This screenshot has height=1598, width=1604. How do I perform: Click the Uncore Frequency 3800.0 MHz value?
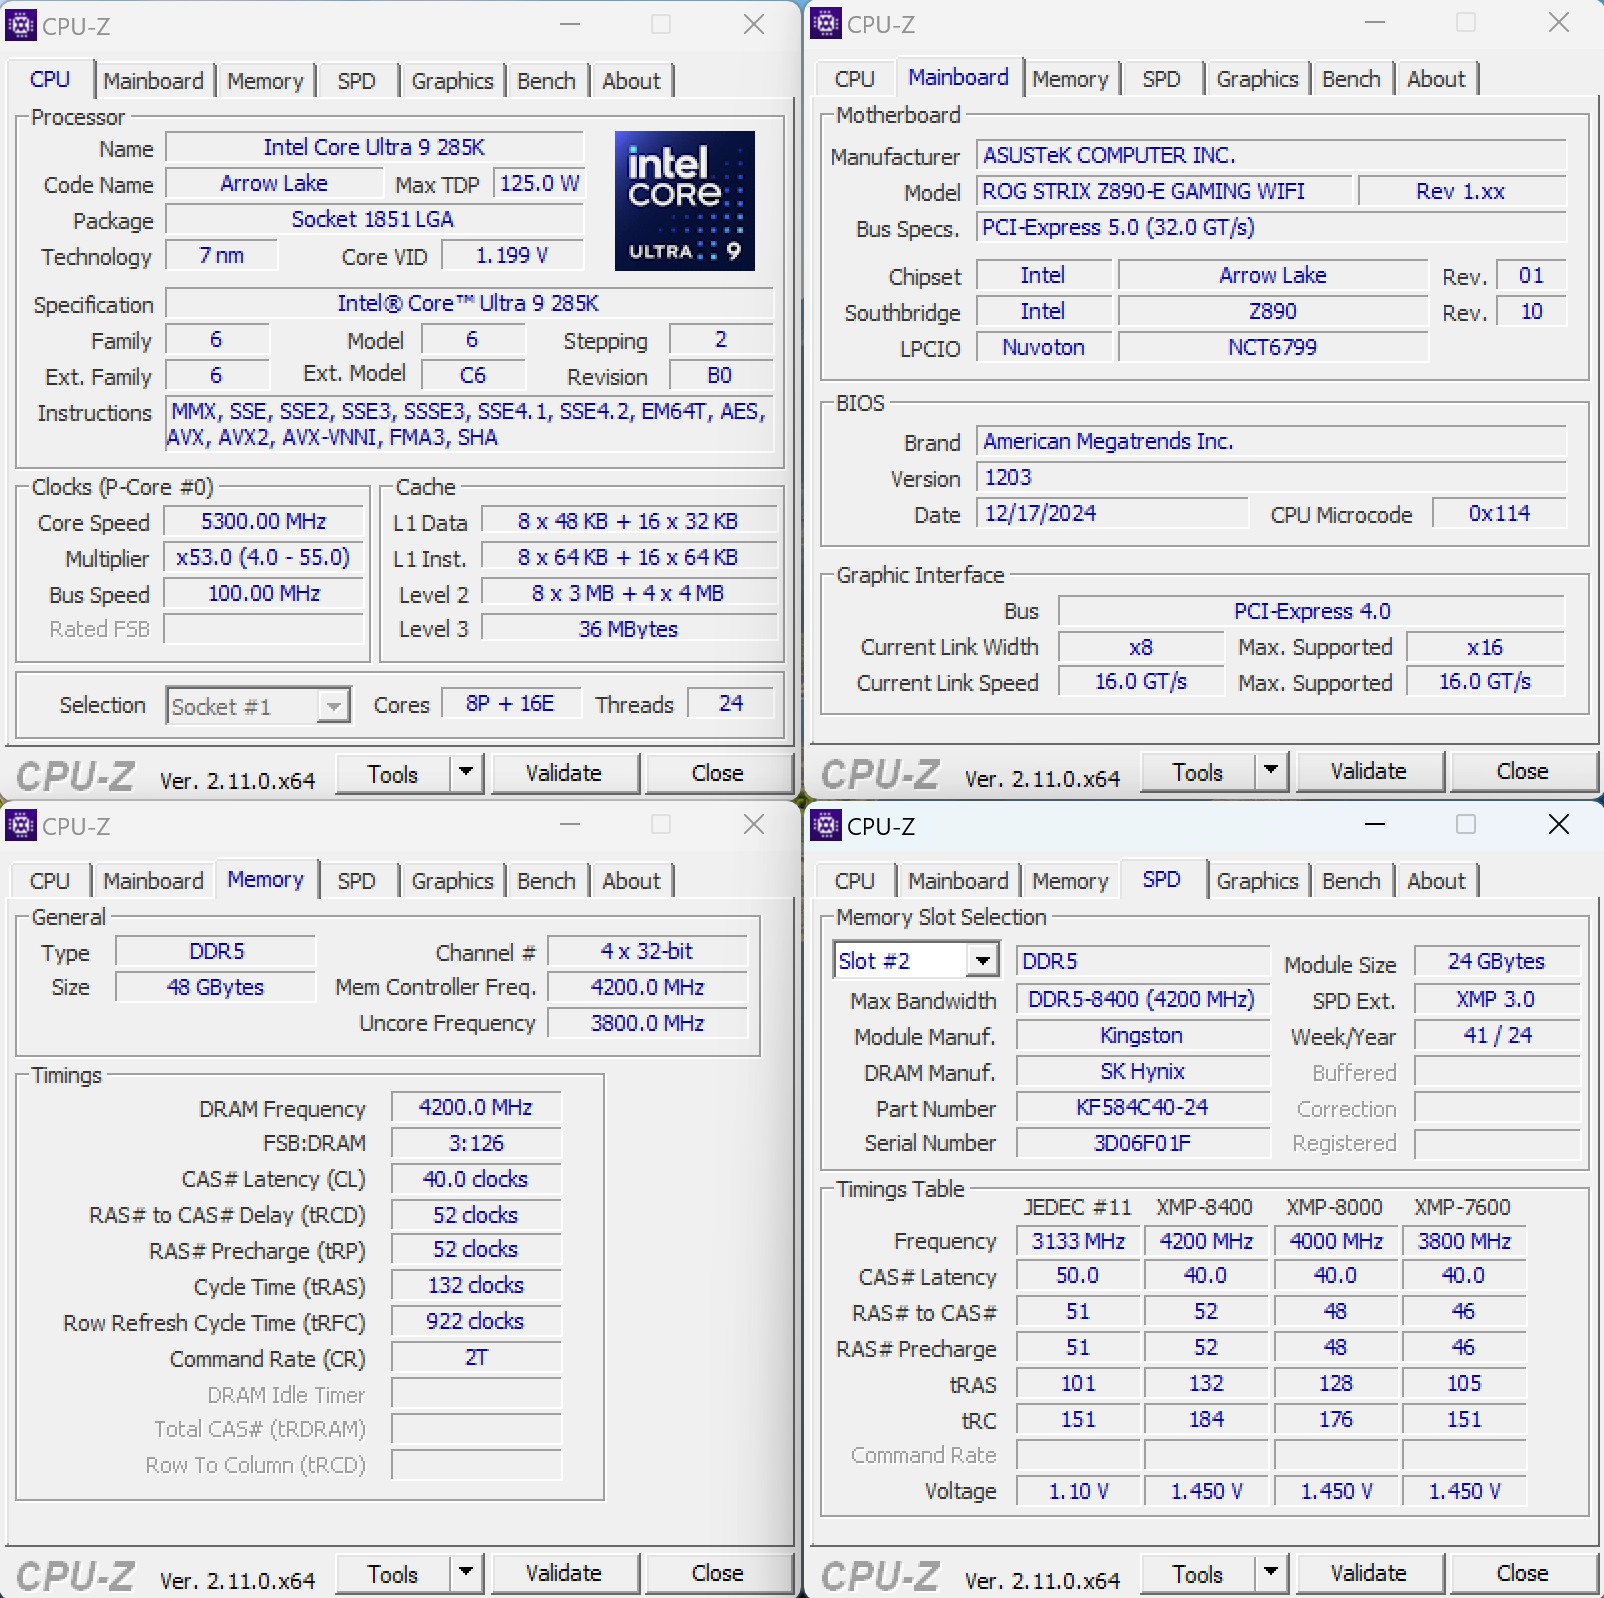pos(648,1023)
